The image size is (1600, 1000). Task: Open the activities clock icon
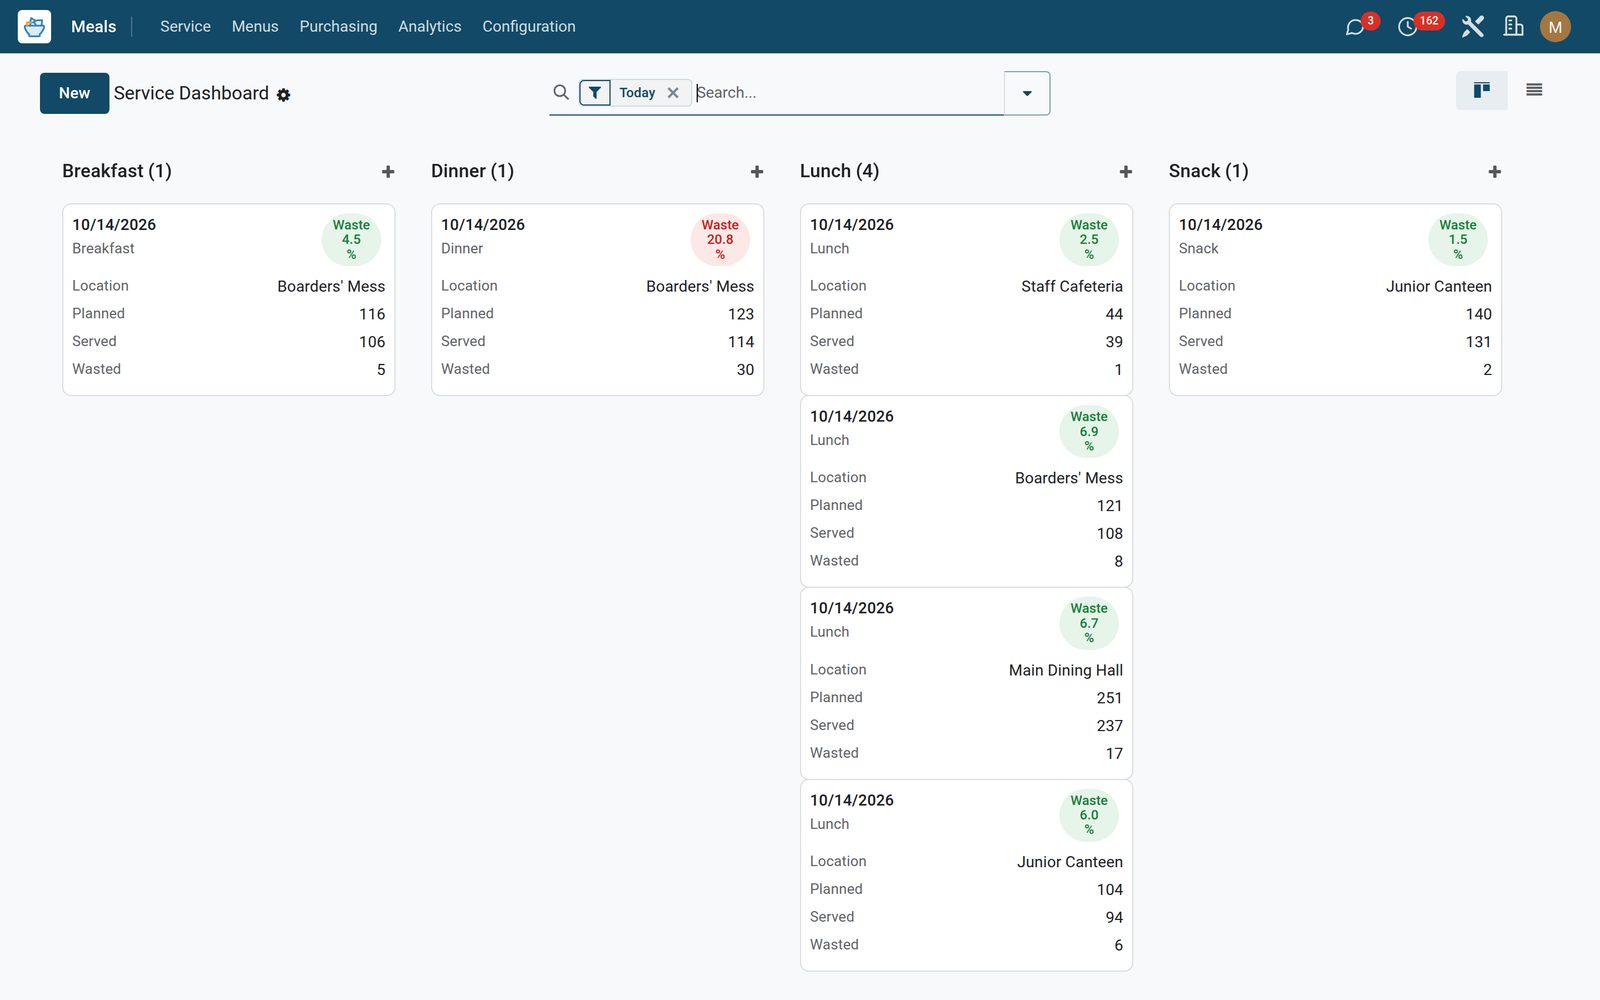pyautogui.click(x=1407, y=27)
